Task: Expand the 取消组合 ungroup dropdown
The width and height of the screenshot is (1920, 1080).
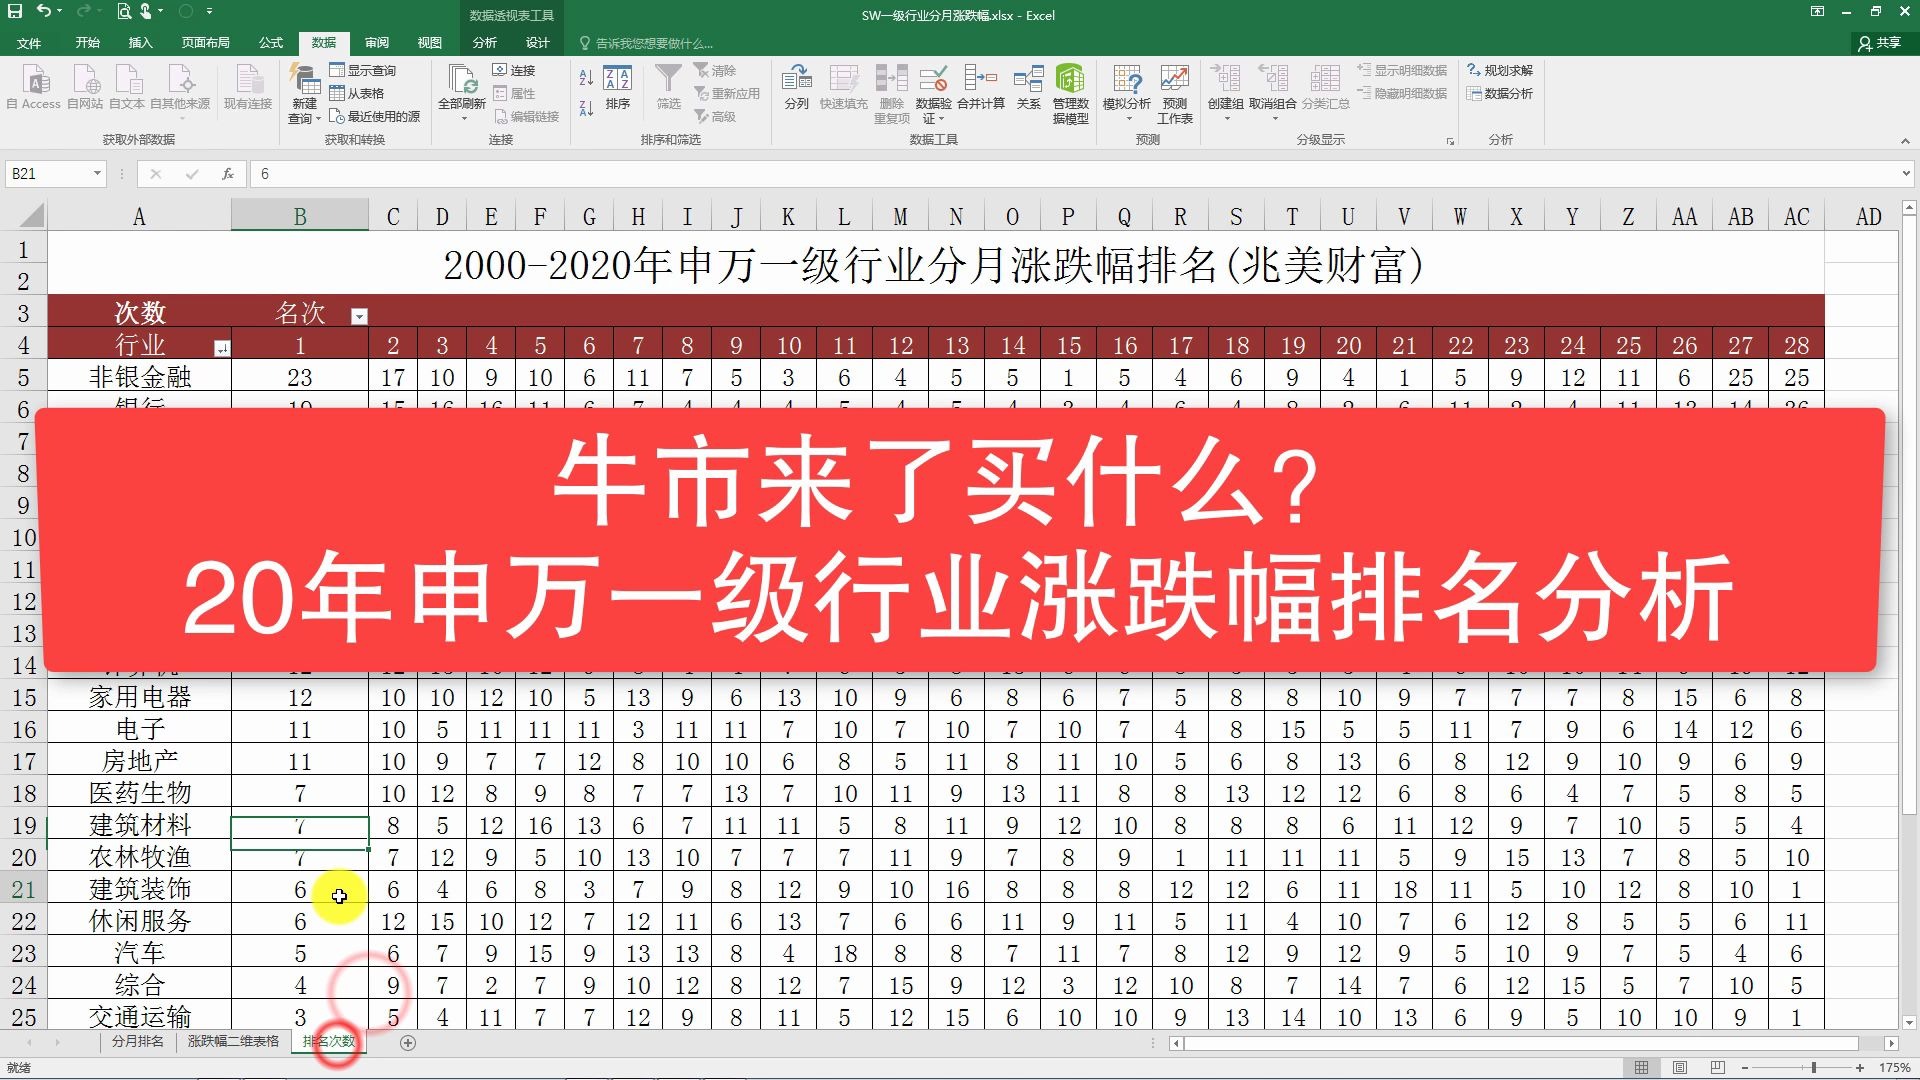Action: click(x=1274, y=118)
